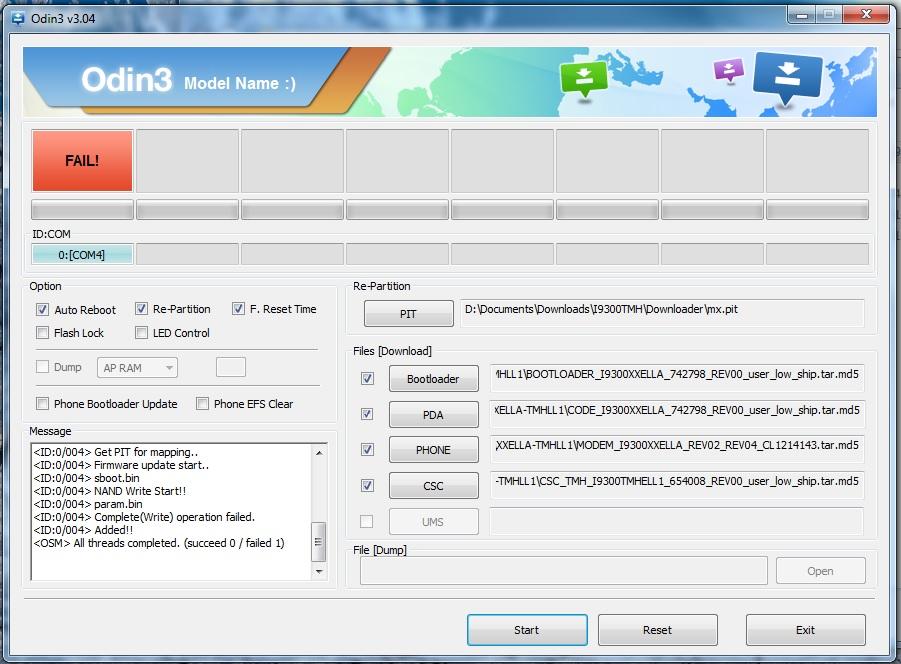Open the AP RAM dropdown
901x664 pixels.
click(137, 368)
